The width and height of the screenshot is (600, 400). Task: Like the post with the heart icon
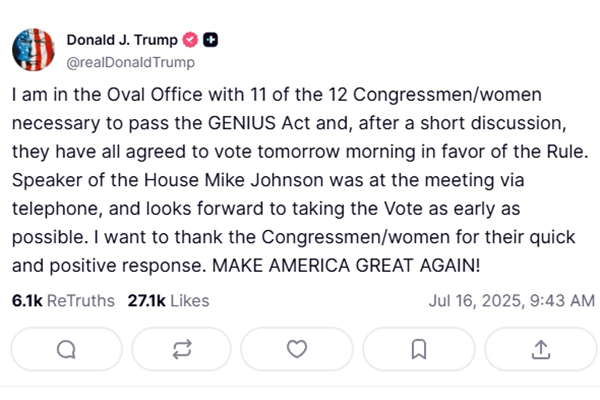coord(297,349)
